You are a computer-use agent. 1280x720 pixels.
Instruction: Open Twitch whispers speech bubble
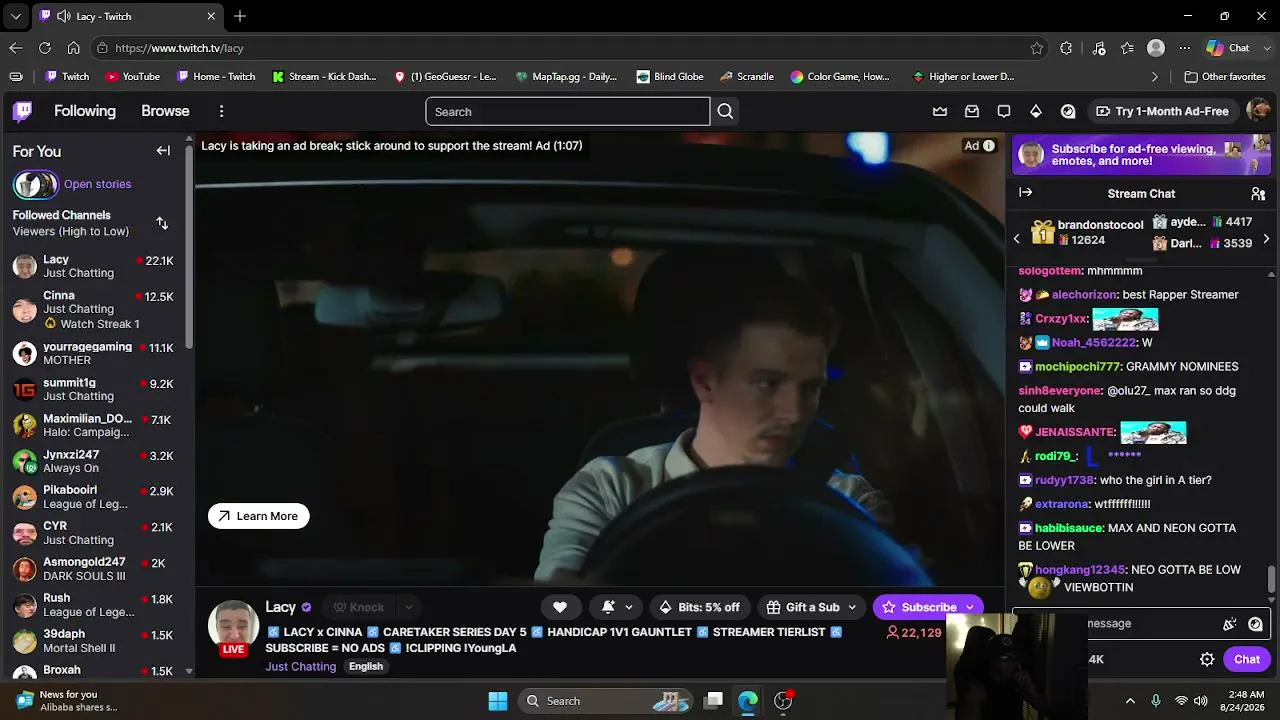(x=1004, y=111)
